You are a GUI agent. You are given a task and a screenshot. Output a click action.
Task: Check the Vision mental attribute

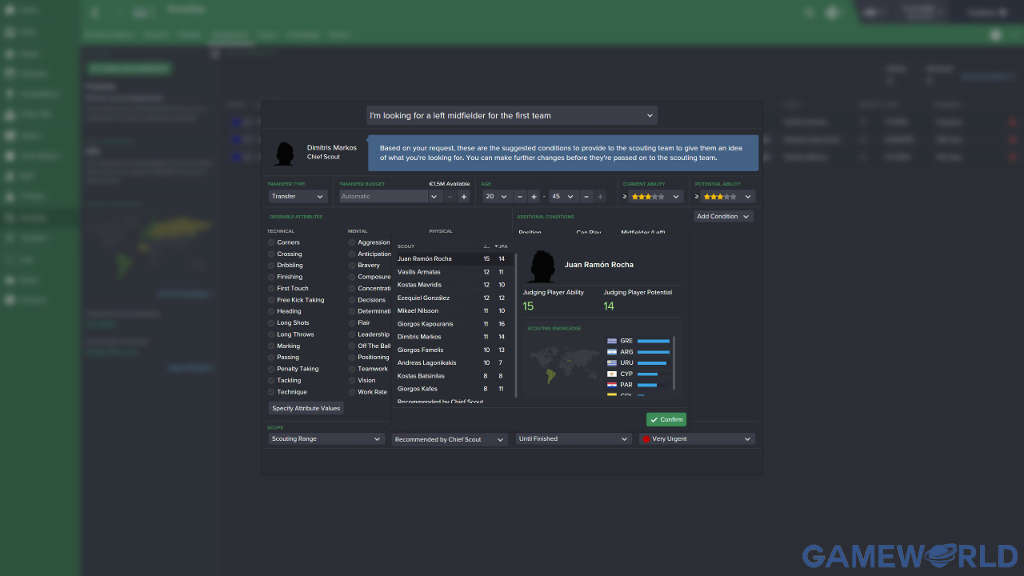coord(352,381)
